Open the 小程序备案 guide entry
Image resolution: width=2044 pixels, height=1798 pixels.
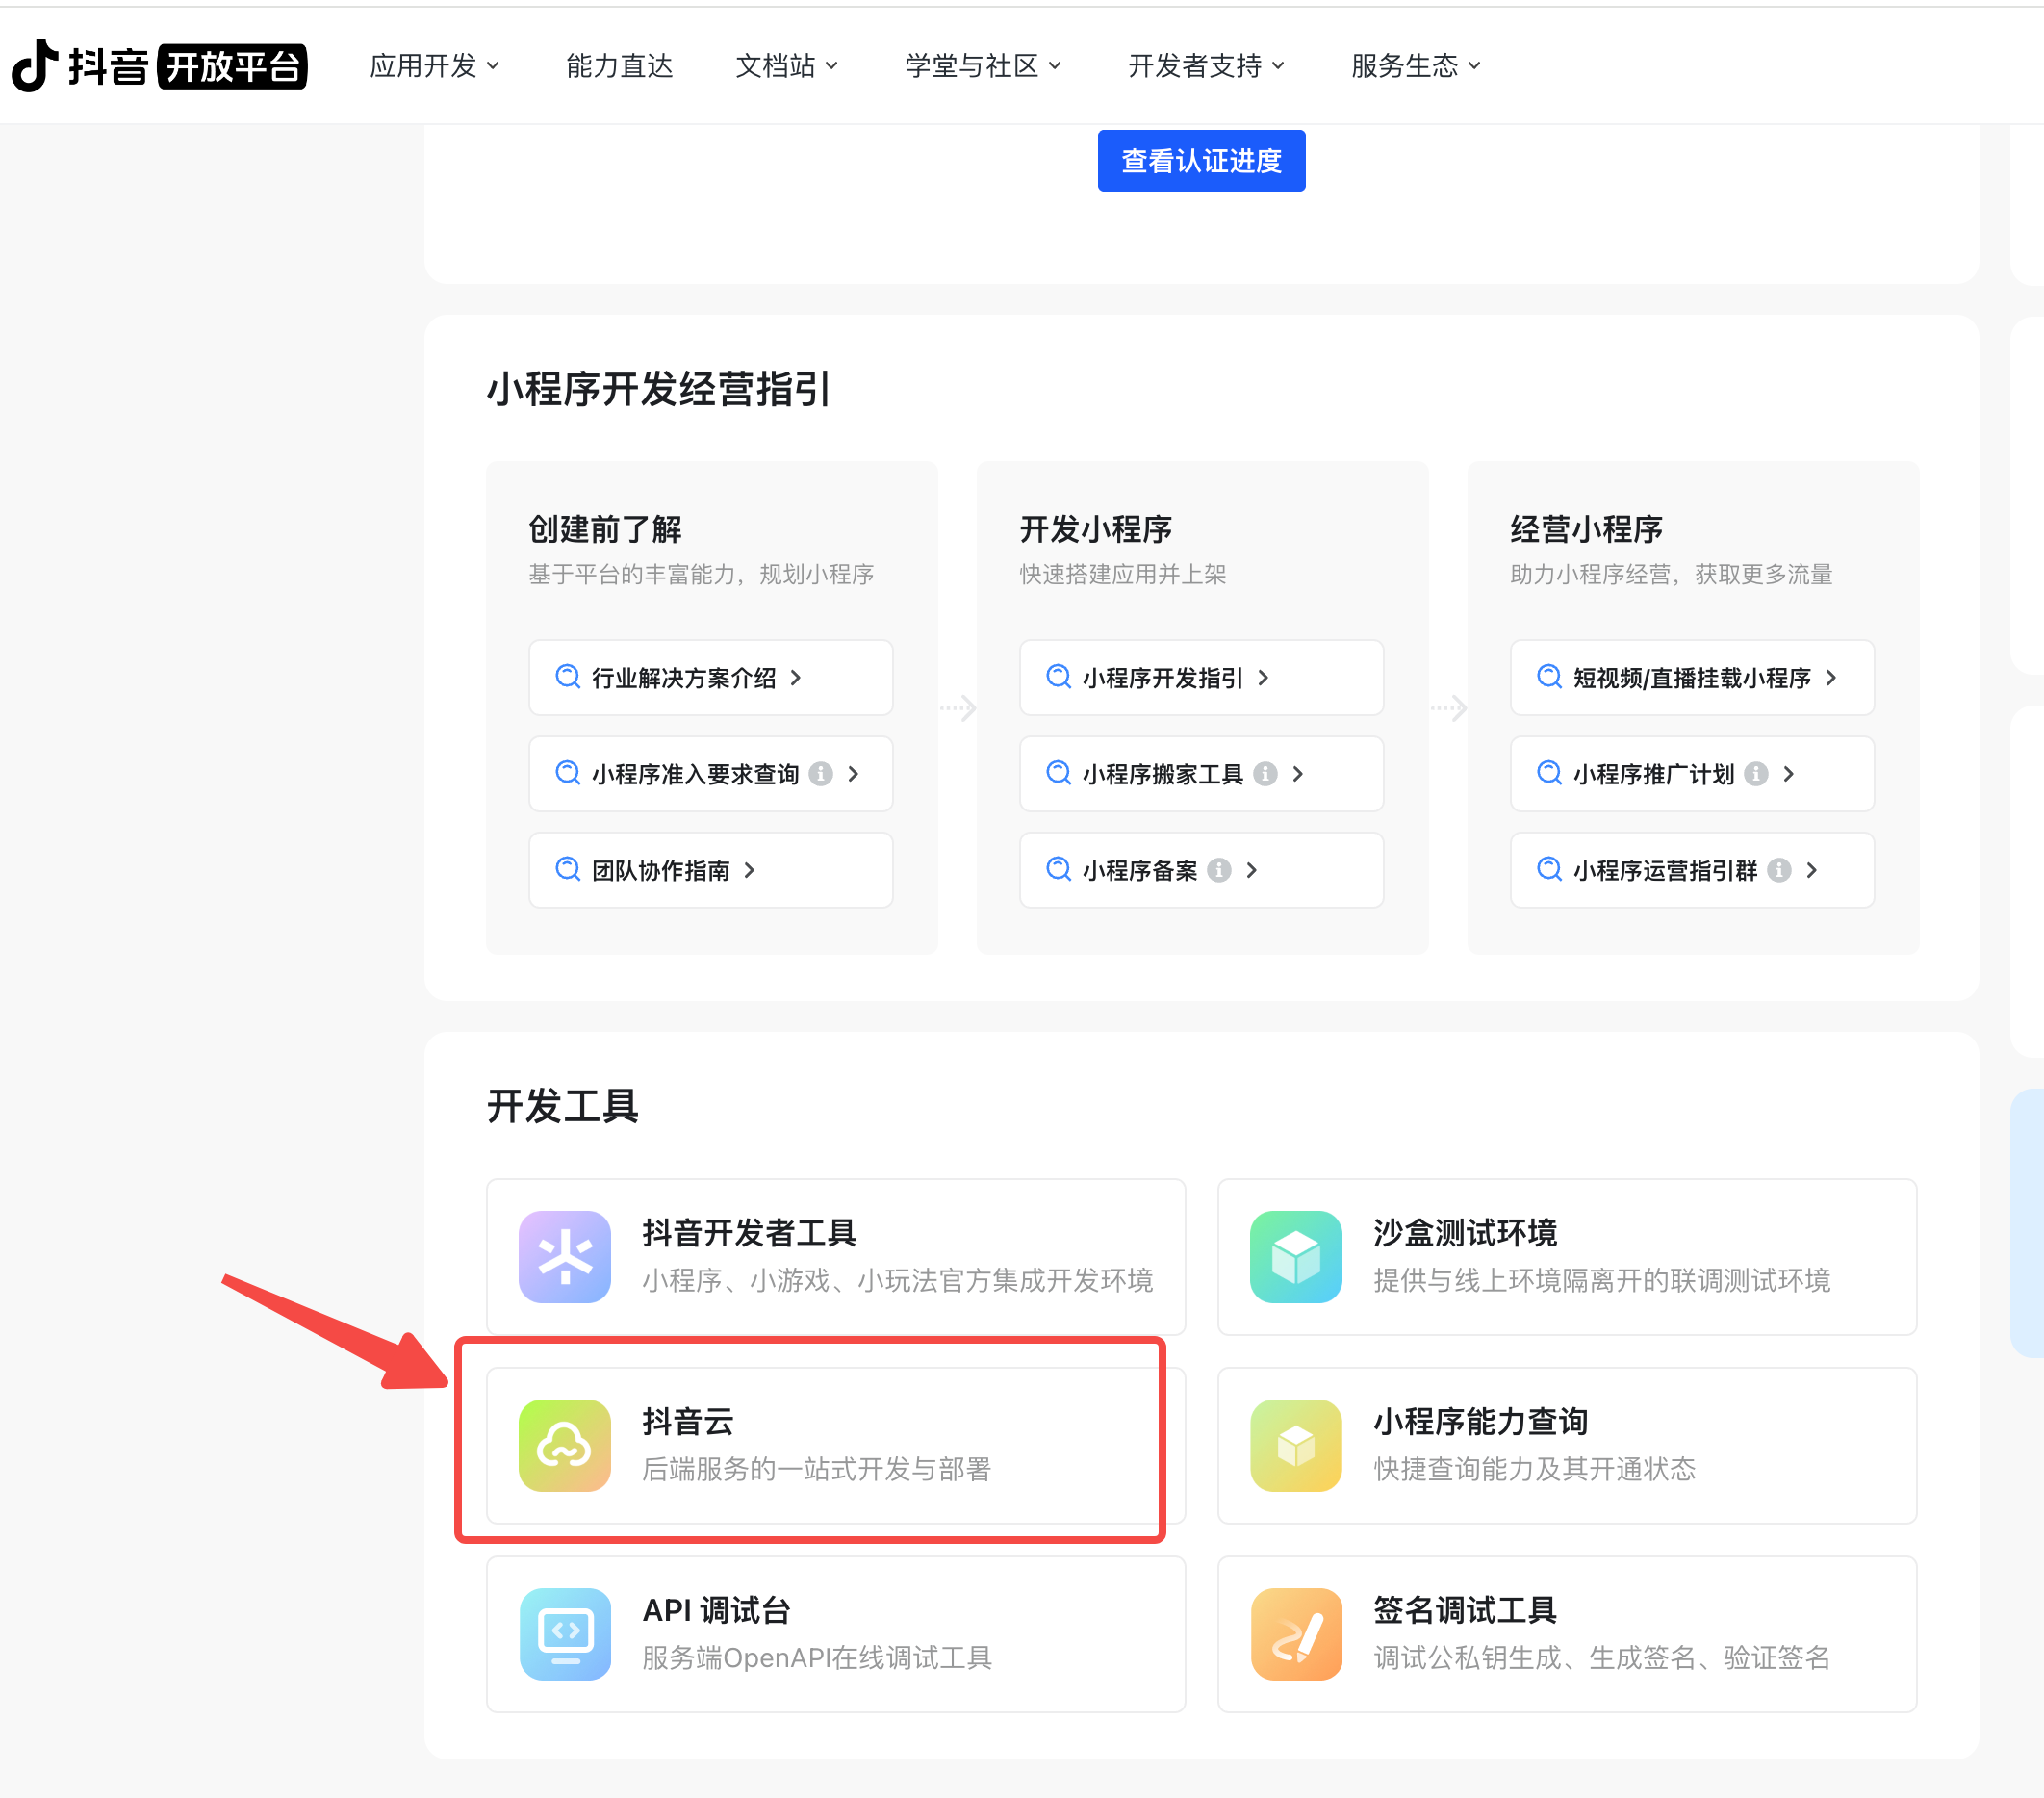(1140, 870)
